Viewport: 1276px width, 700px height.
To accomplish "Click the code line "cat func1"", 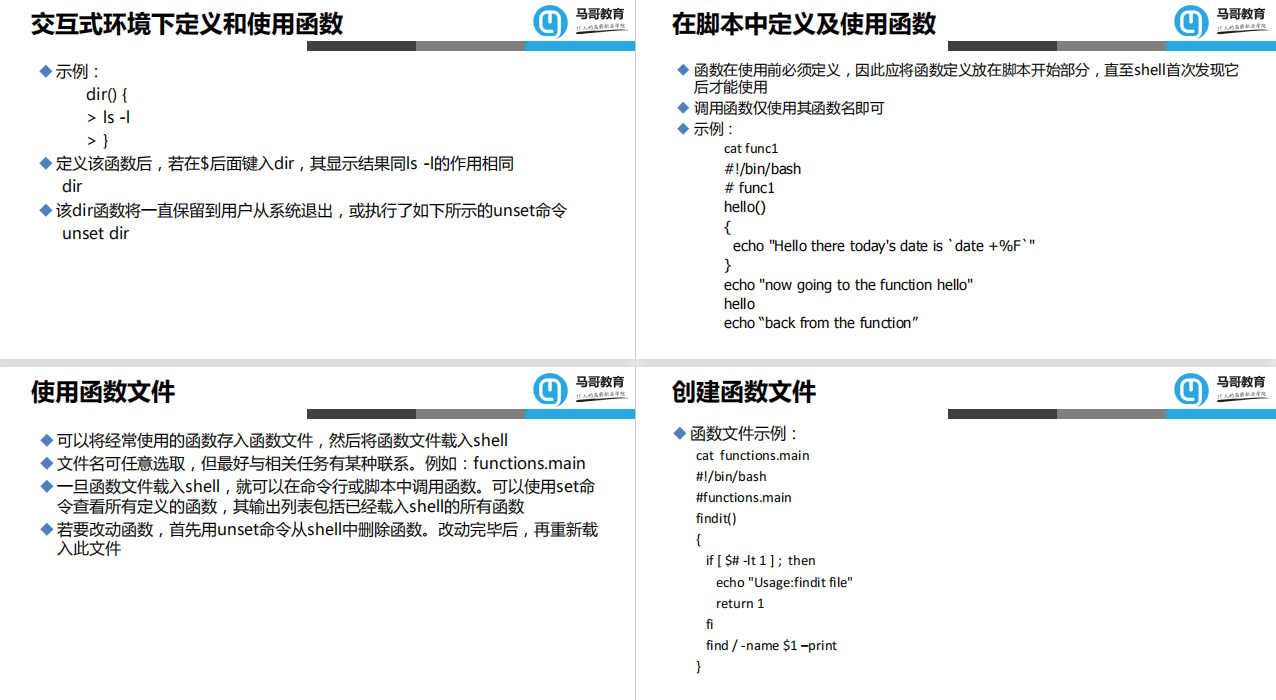I will click(x=751, y=149).
